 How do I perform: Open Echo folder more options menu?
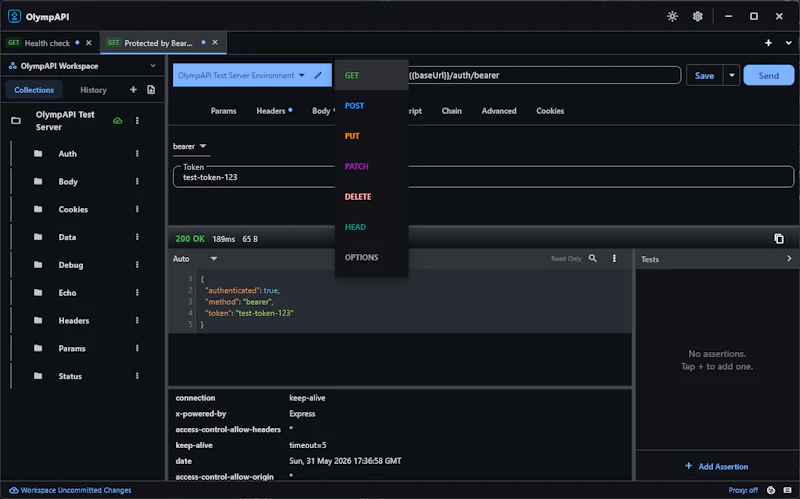137,292
